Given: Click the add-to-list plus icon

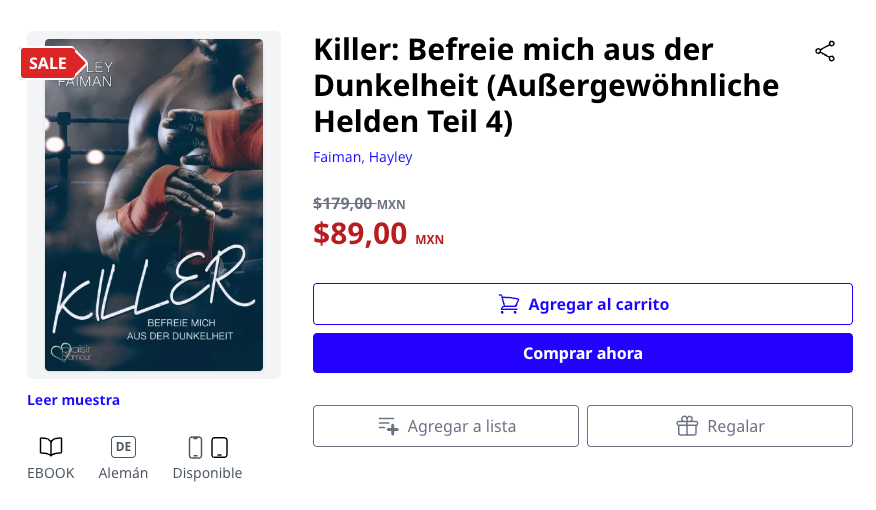Looking at the screenshot, I should click(388, 426).
